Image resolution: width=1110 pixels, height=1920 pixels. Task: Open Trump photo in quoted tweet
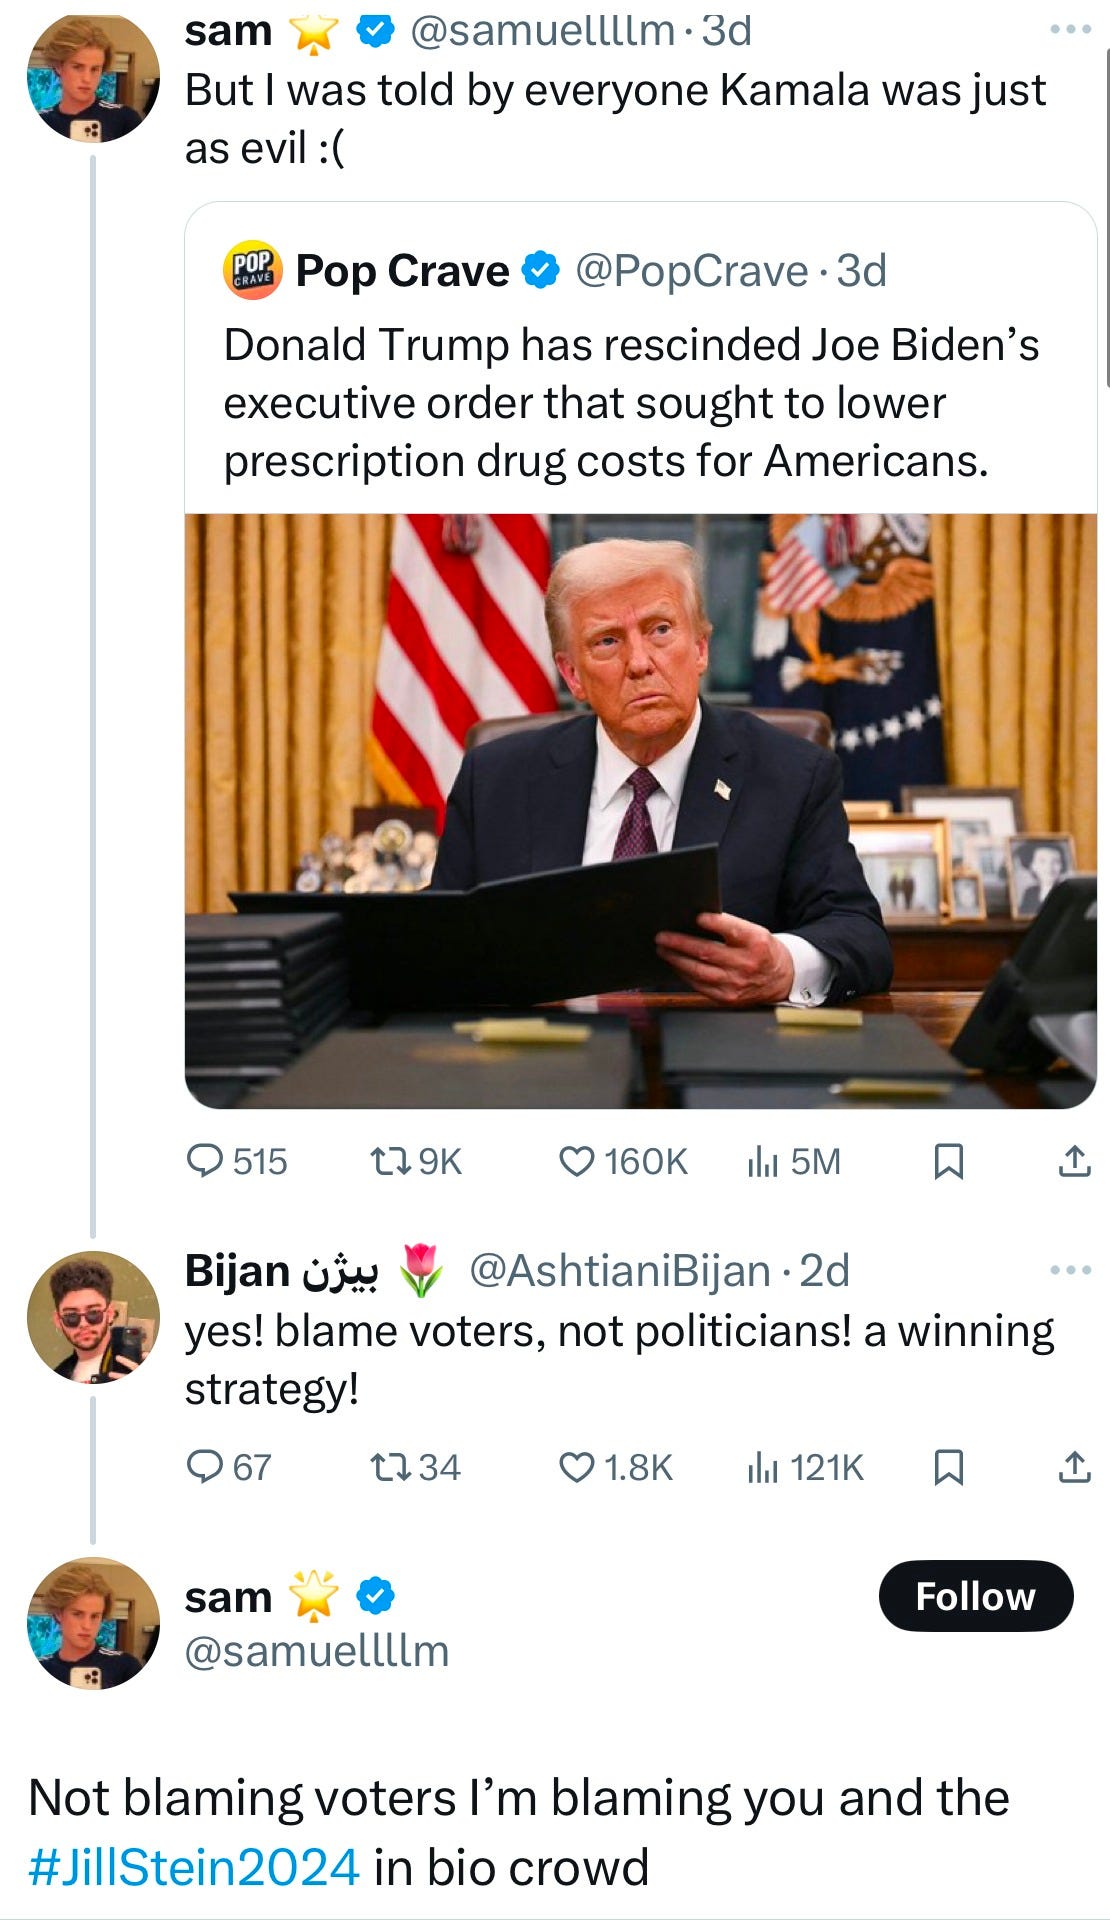pos(641,811)
